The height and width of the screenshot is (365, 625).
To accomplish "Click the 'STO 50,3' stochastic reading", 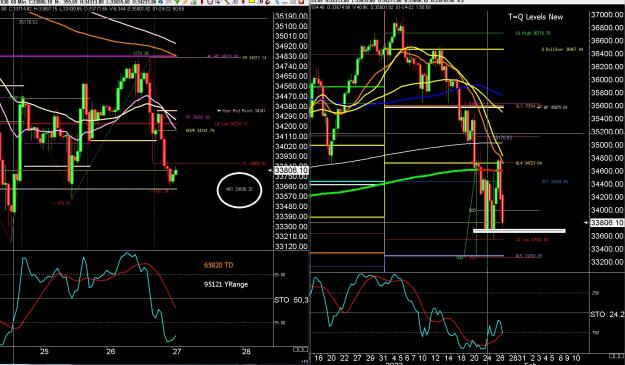I will [291, 300].
